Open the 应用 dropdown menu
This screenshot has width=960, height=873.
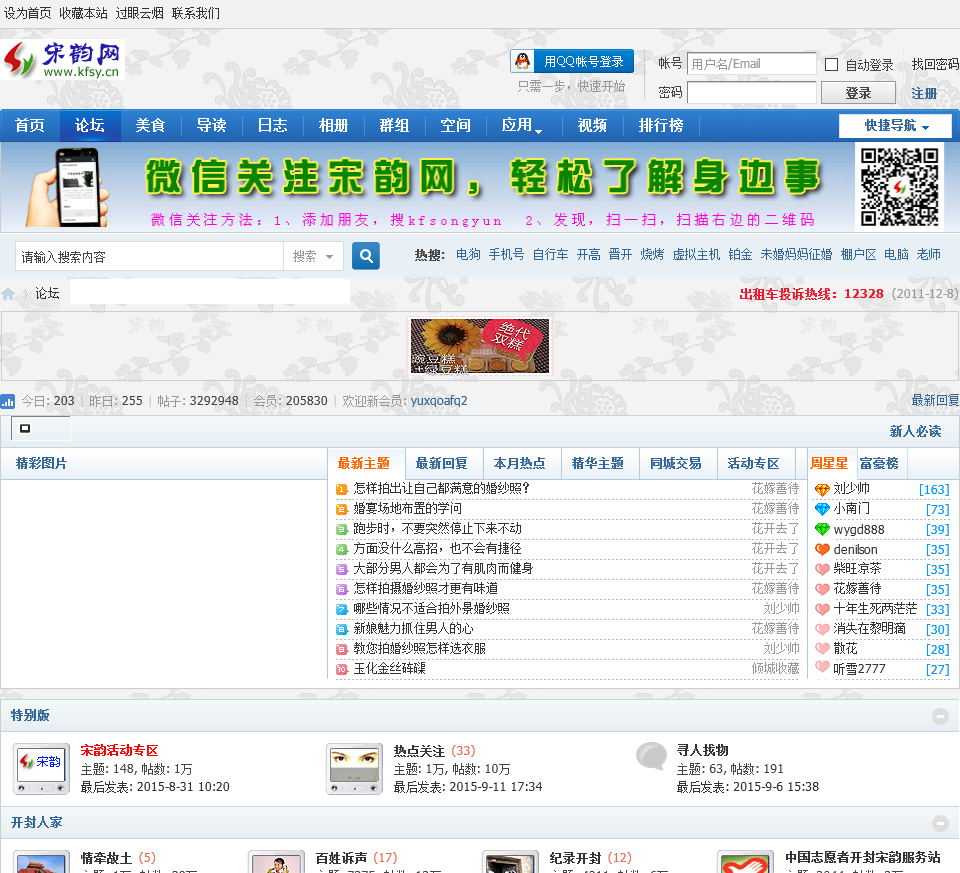(x=521, y=126)
